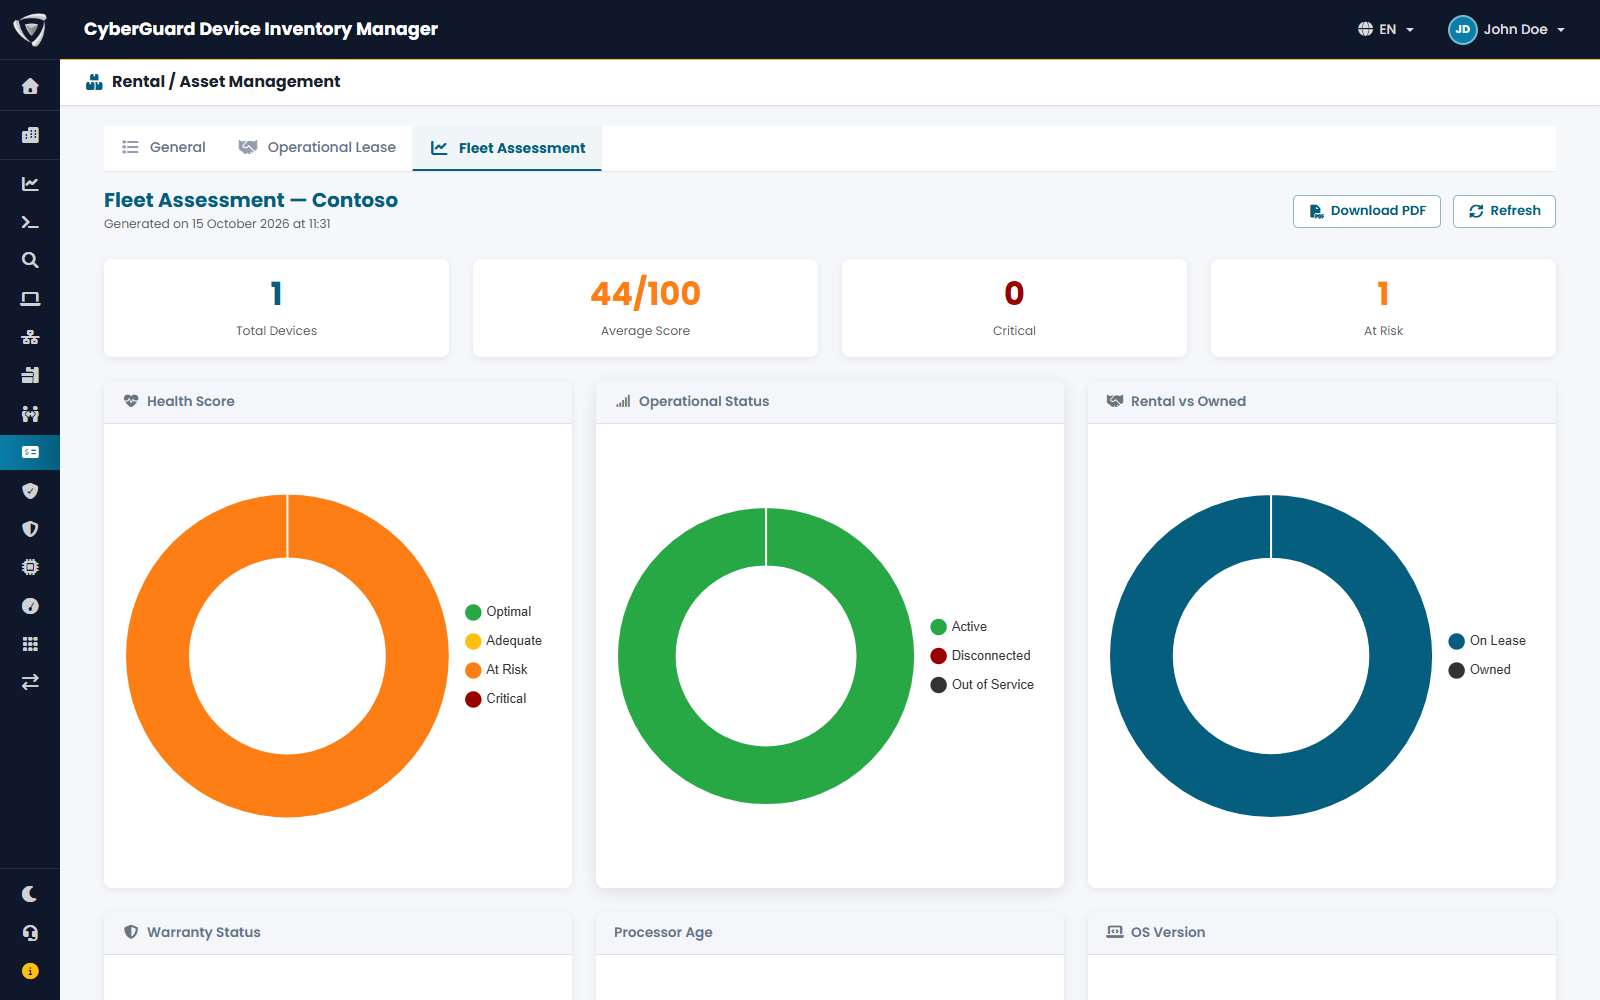1600x1000 pixels.
Task: Click the yellow info icon
Action: (x=30, y=971)
